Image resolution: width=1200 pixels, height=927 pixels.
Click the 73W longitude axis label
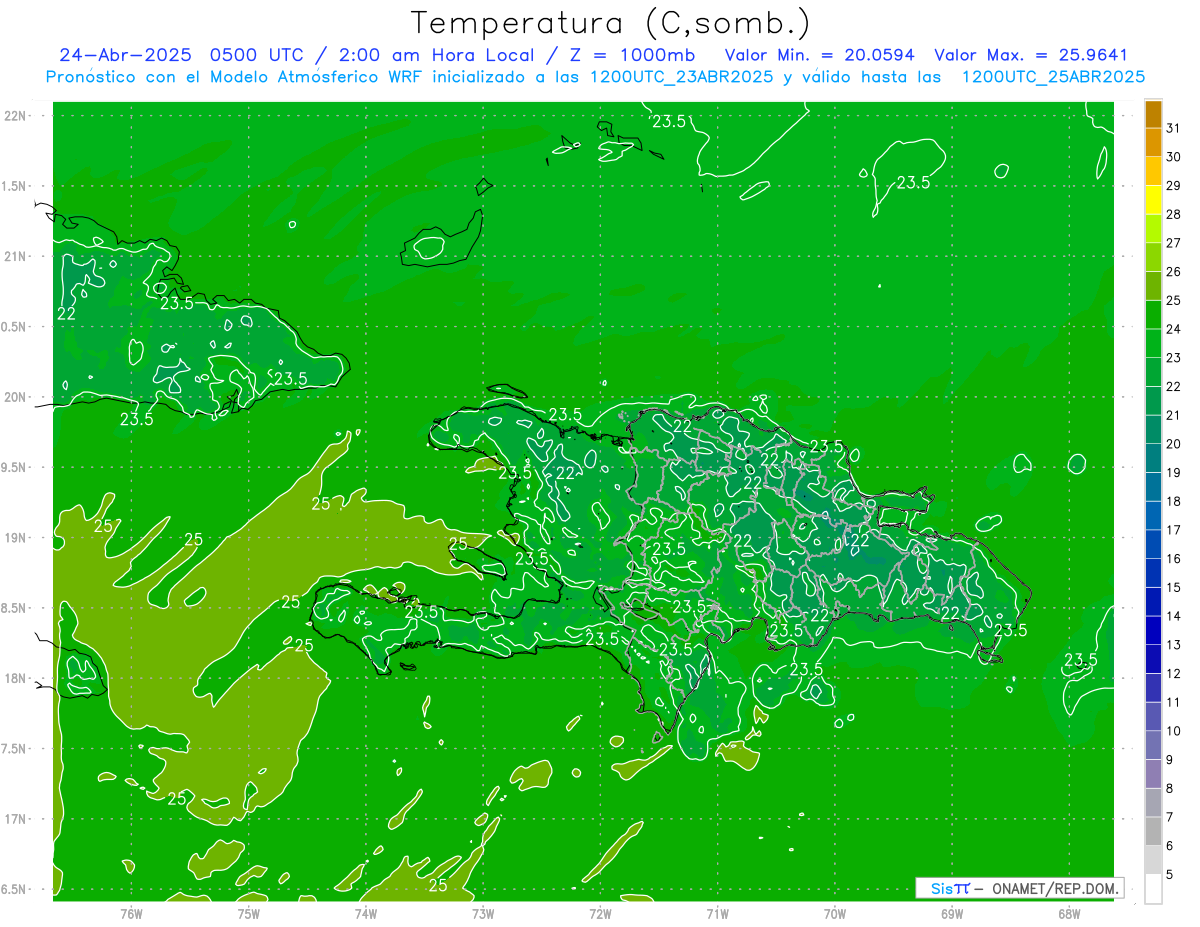[x=483, y=913]
